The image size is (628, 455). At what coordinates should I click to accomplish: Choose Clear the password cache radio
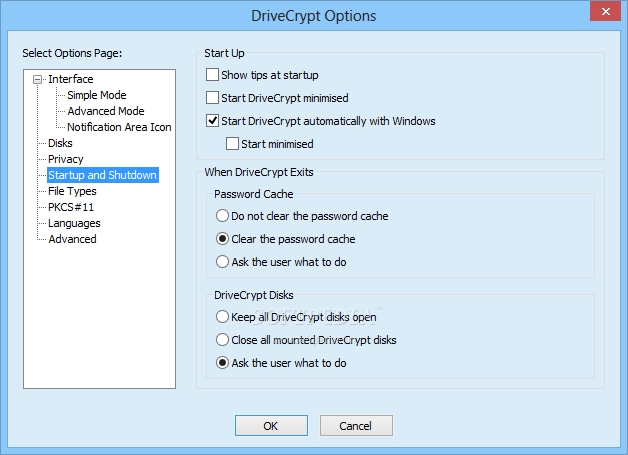click(x=222, y=239)
